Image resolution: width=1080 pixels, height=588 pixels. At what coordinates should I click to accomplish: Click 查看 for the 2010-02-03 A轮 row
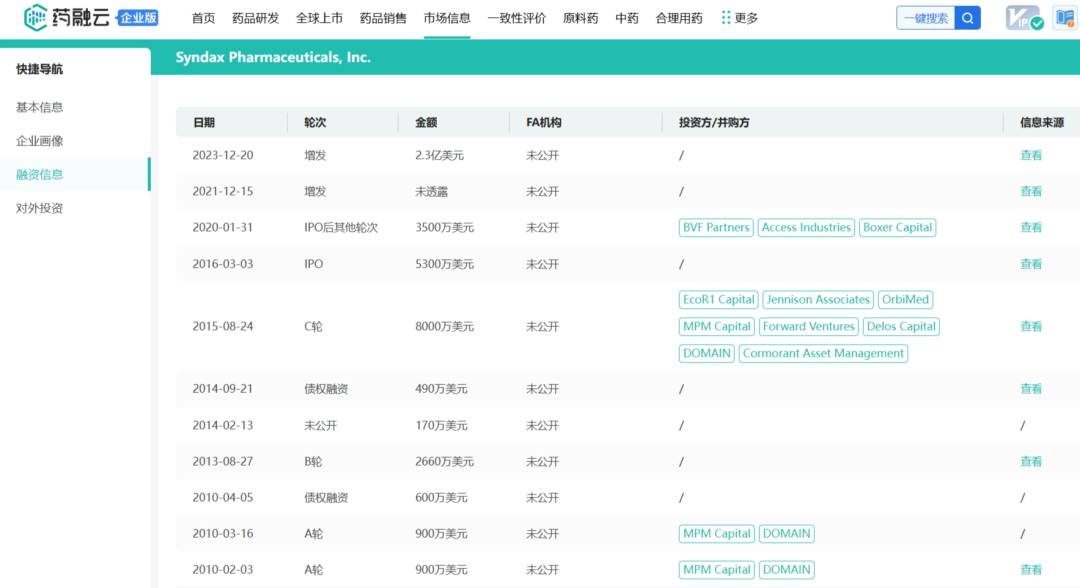[x=1031, y=569]
